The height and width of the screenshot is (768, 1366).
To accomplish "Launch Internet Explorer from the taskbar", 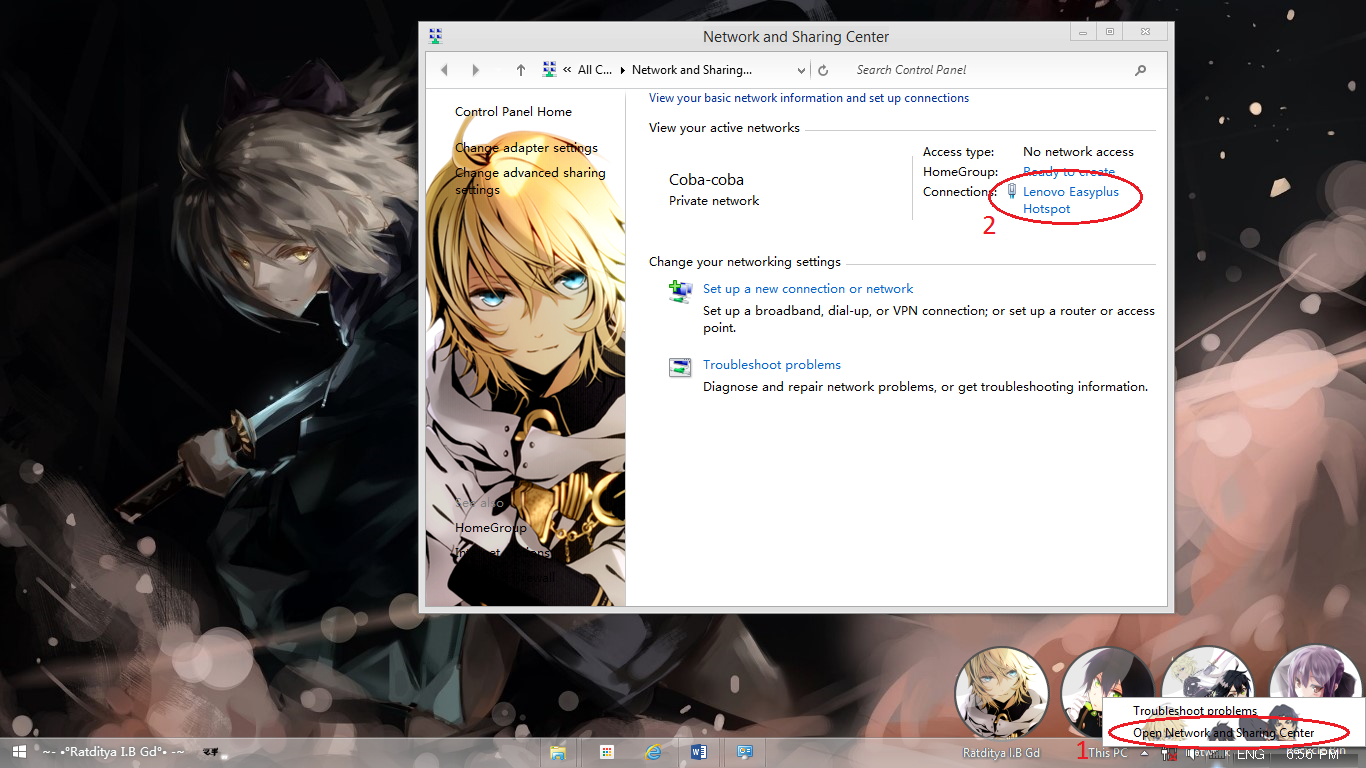I will click(x=653, y=752).
